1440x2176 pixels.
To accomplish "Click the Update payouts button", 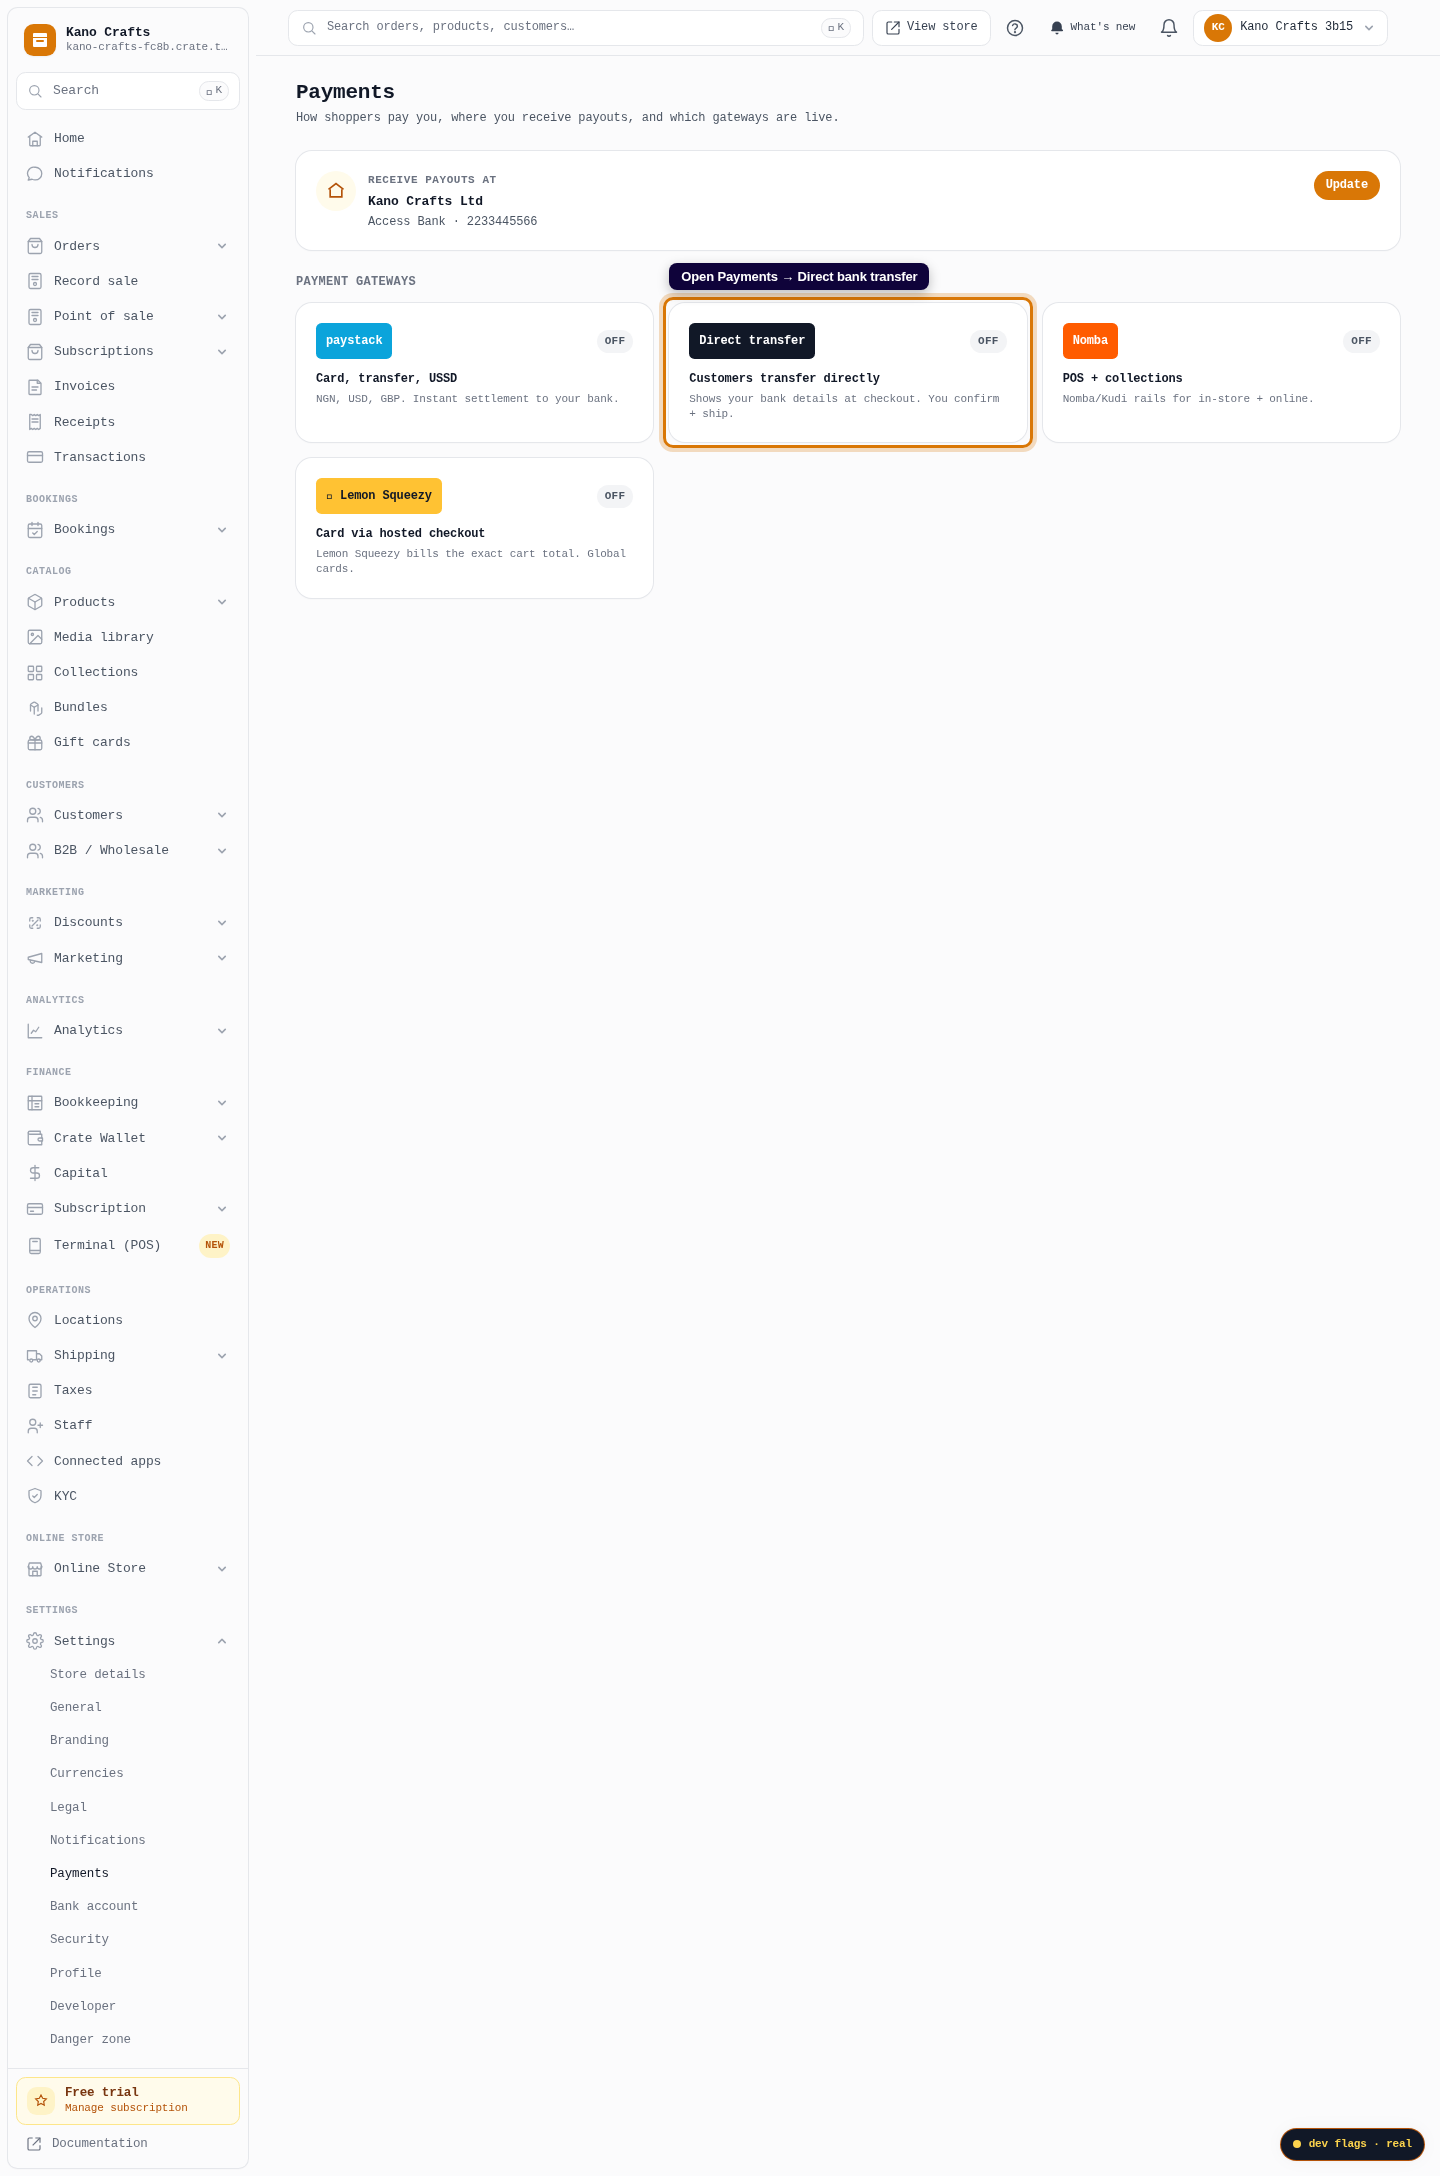I will pyautogui.click(x=1346, y=185).
